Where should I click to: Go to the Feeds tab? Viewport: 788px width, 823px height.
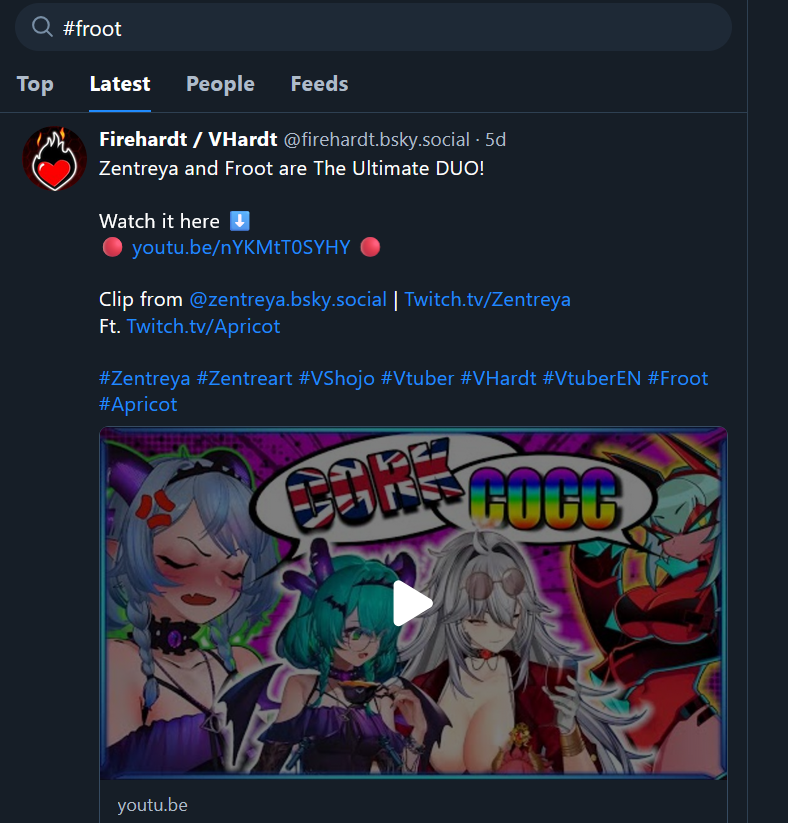[319, 84]
